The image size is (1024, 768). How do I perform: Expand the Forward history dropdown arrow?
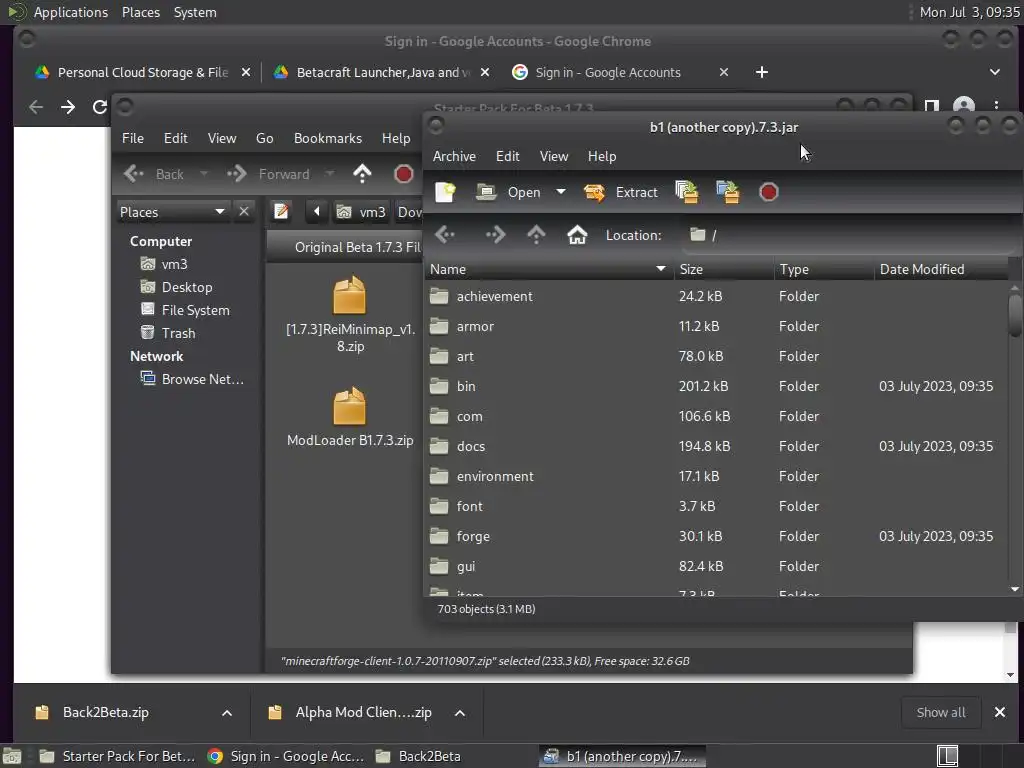330,174
